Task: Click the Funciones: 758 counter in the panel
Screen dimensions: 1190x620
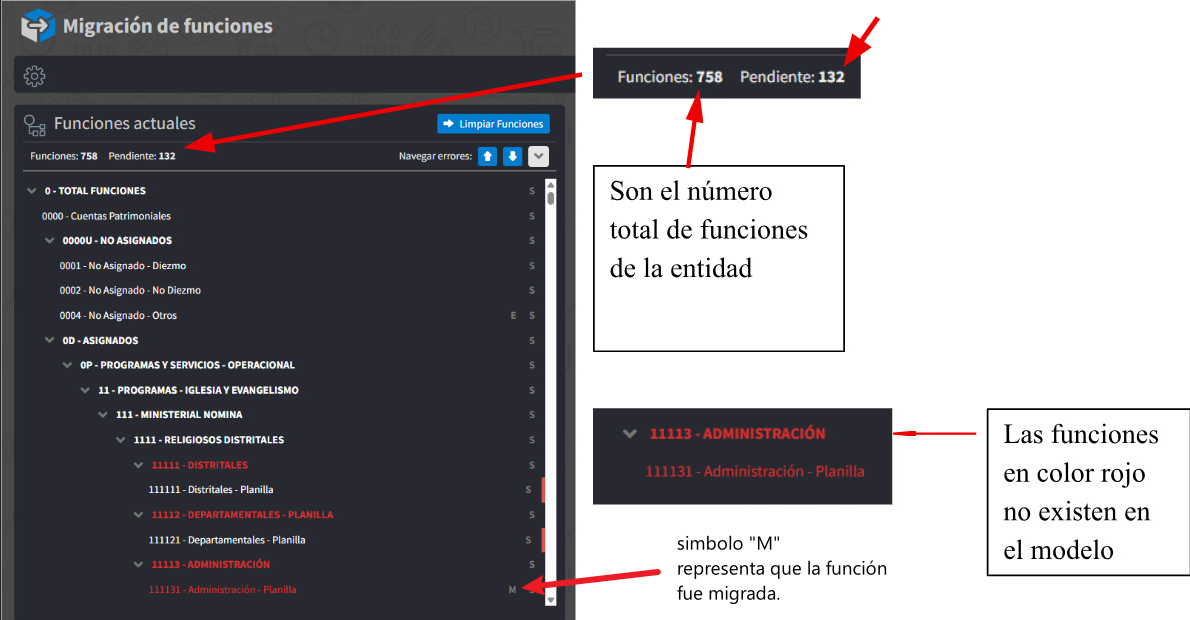Action: (x=64, y=156)
